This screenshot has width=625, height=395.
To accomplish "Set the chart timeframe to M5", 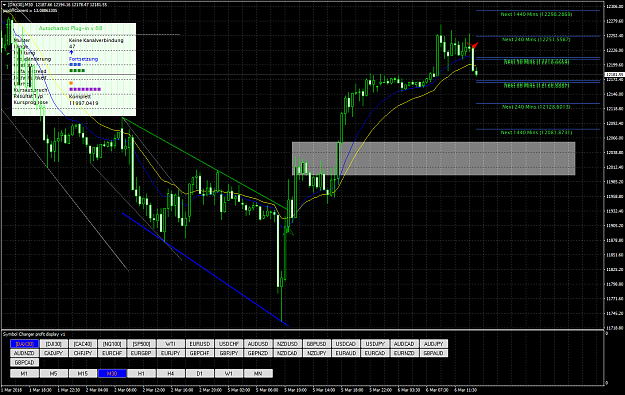I will point(54,373).
